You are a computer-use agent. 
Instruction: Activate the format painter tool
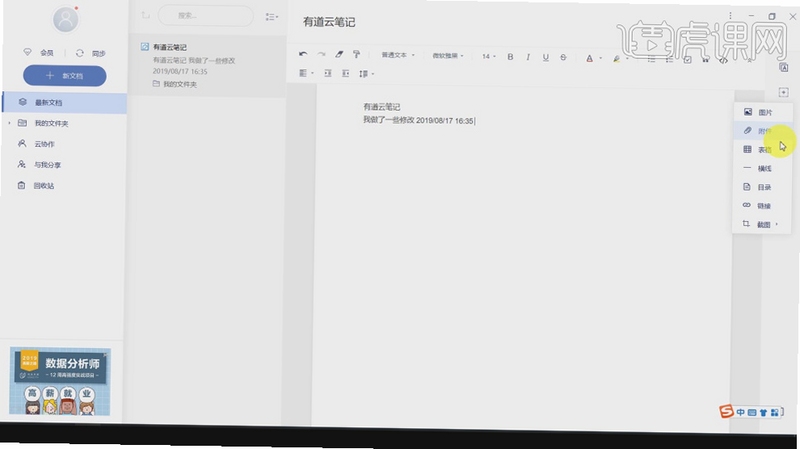(357, 54)
